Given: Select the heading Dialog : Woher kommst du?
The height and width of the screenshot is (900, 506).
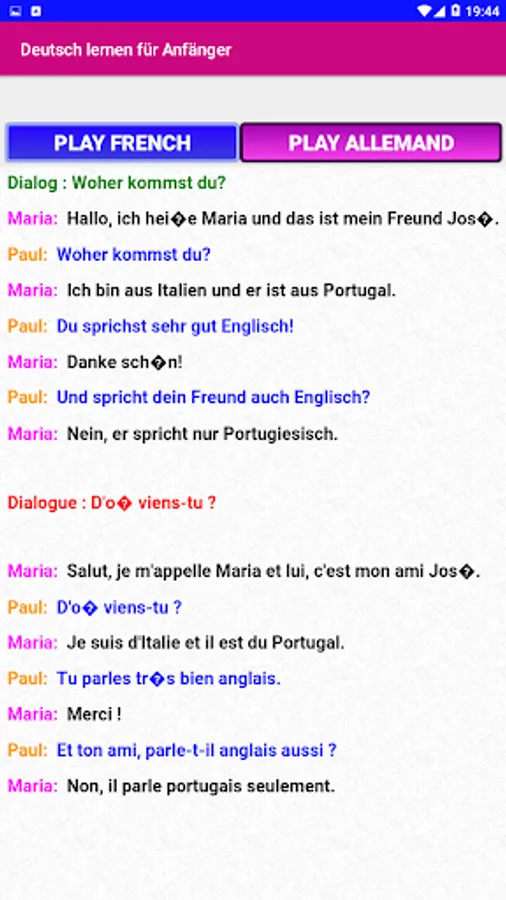Looking at the screenshot, I should 116,183.
